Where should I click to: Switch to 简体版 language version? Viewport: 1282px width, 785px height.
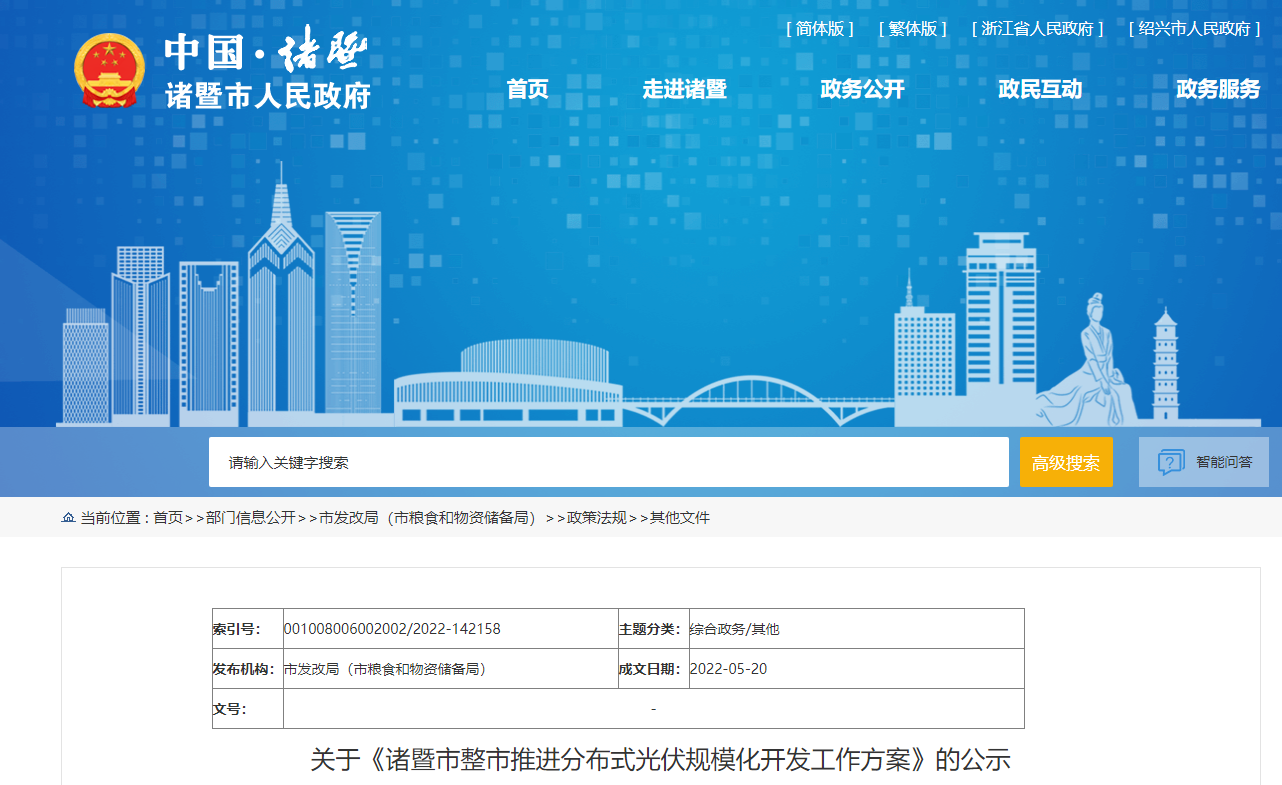coord(820,29)
